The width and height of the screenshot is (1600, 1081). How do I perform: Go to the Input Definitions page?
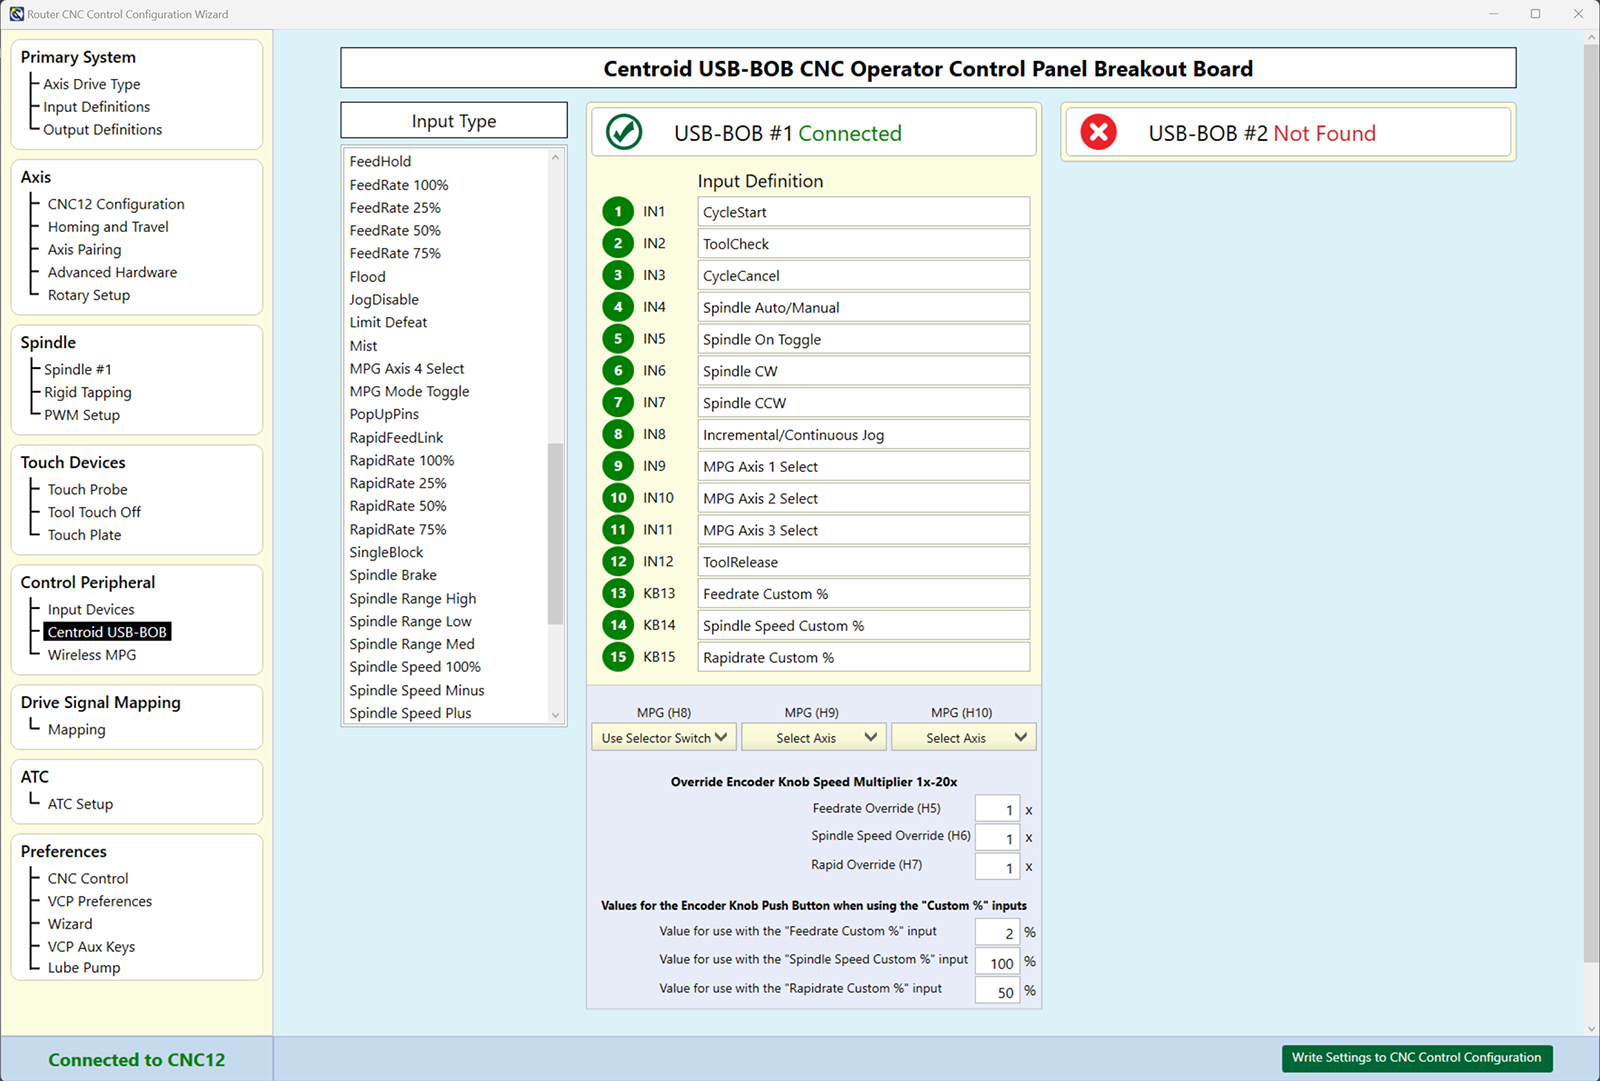(96, 107)
